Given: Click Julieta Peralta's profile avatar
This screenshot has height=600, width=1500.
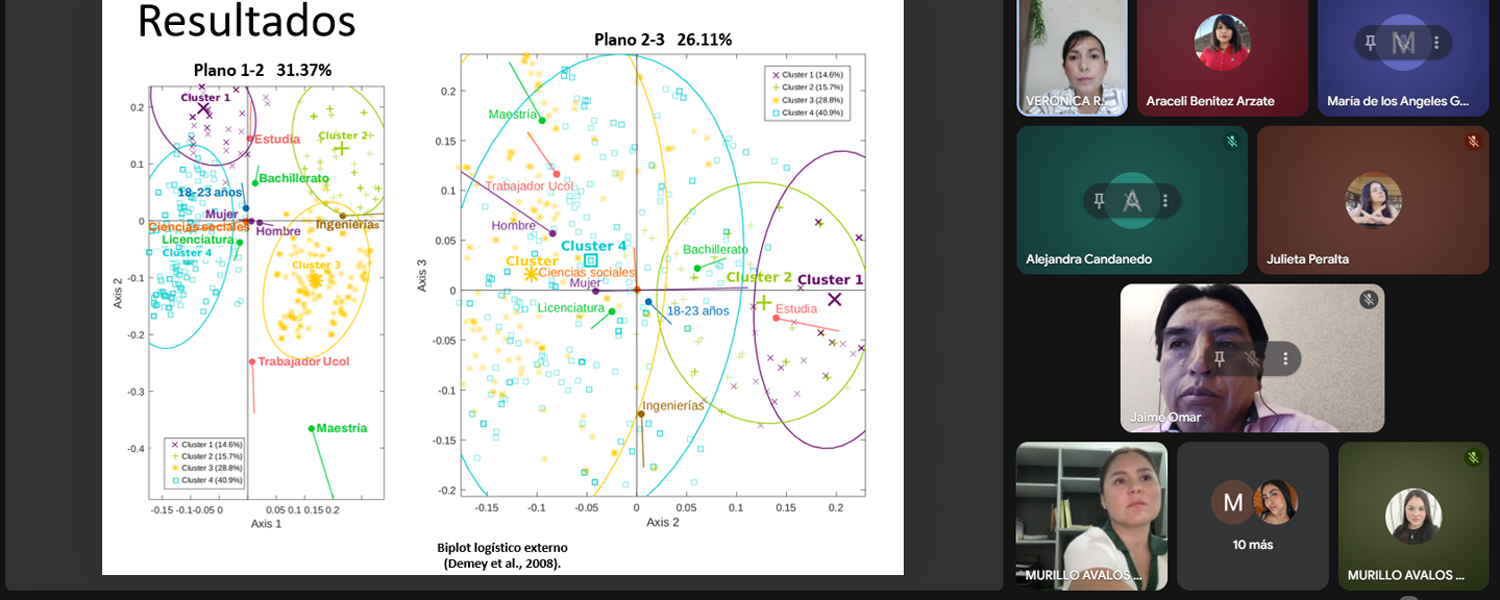Looking at the screenshot, I should point(1372,200).
